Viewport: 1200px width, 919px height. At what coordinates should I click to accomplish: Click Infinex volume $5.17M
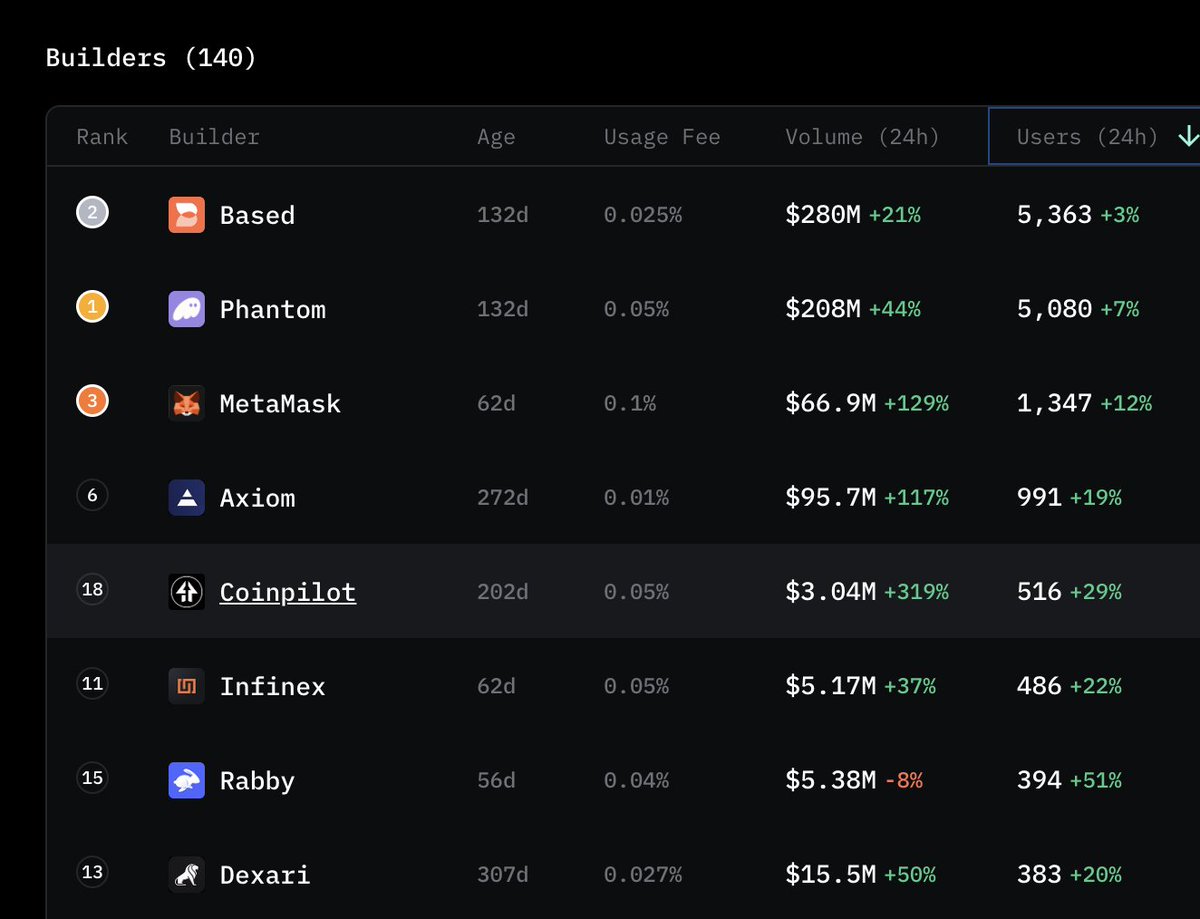[831, 686]
